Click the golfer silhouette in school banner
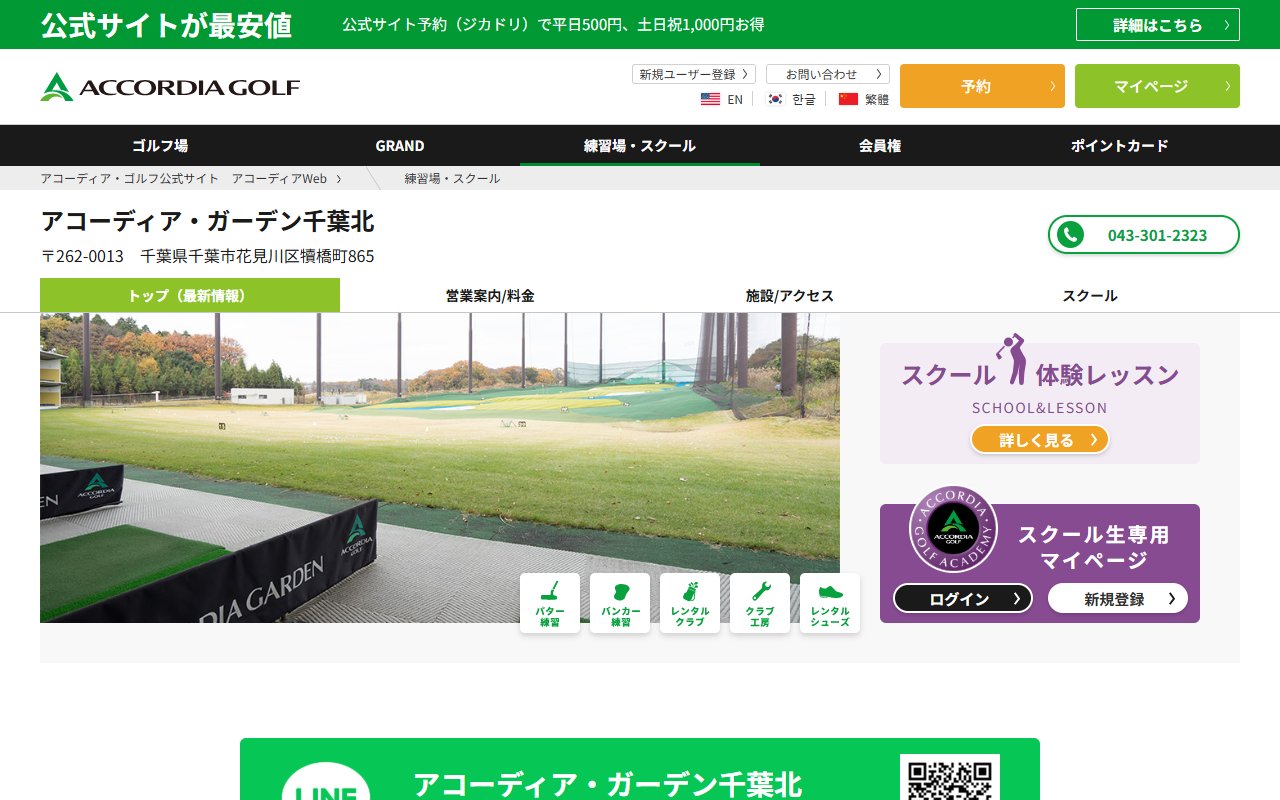The image size is (1280, 800). [x=1012, y=359]
